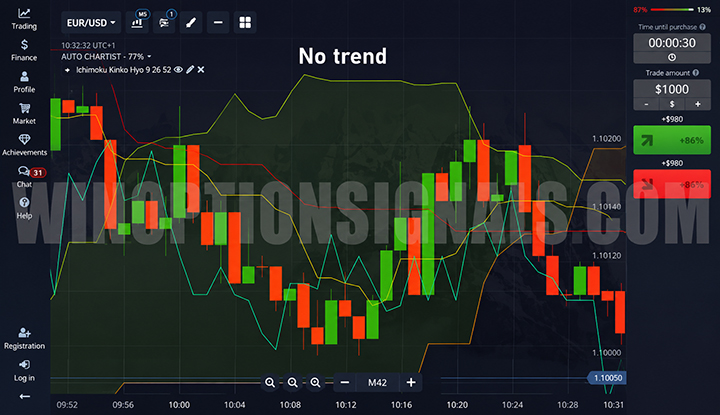This screenshot has height=415, width=720.
Task: Buy up with green +86% button
Action: (672, 140)
